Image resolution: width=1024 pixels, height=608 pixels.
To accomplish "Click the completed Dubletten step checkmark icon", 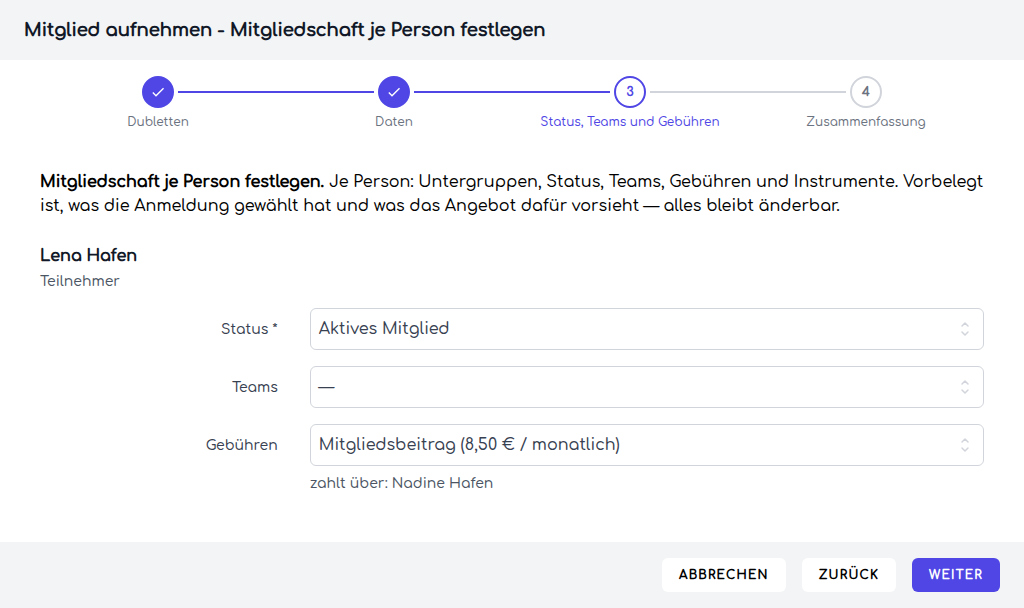I will click(x=158, y=92).
